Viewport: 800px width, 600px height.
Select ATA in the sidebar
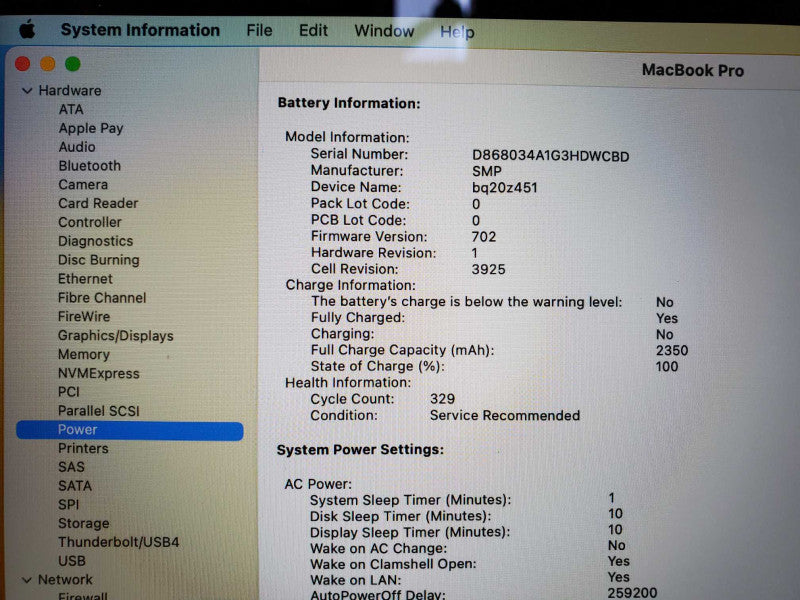pyautogui.click(x=71, y=110)
